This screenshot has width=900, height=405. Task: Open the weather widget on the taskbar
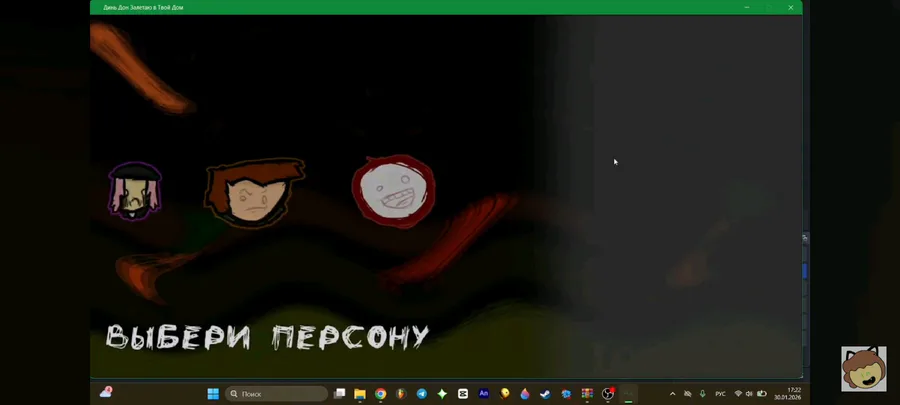click(x=106, y=393)
